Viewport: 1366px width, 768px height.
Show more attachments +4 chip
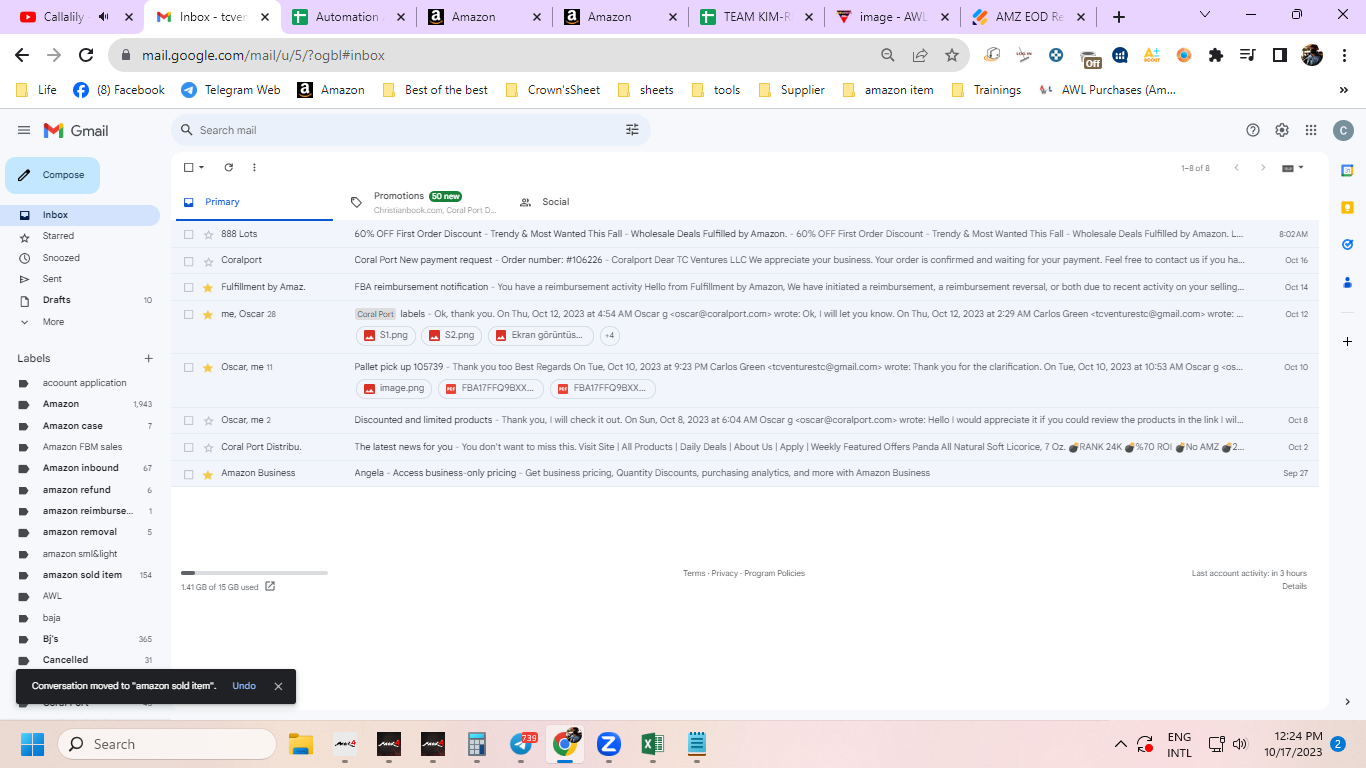[609, 335]
